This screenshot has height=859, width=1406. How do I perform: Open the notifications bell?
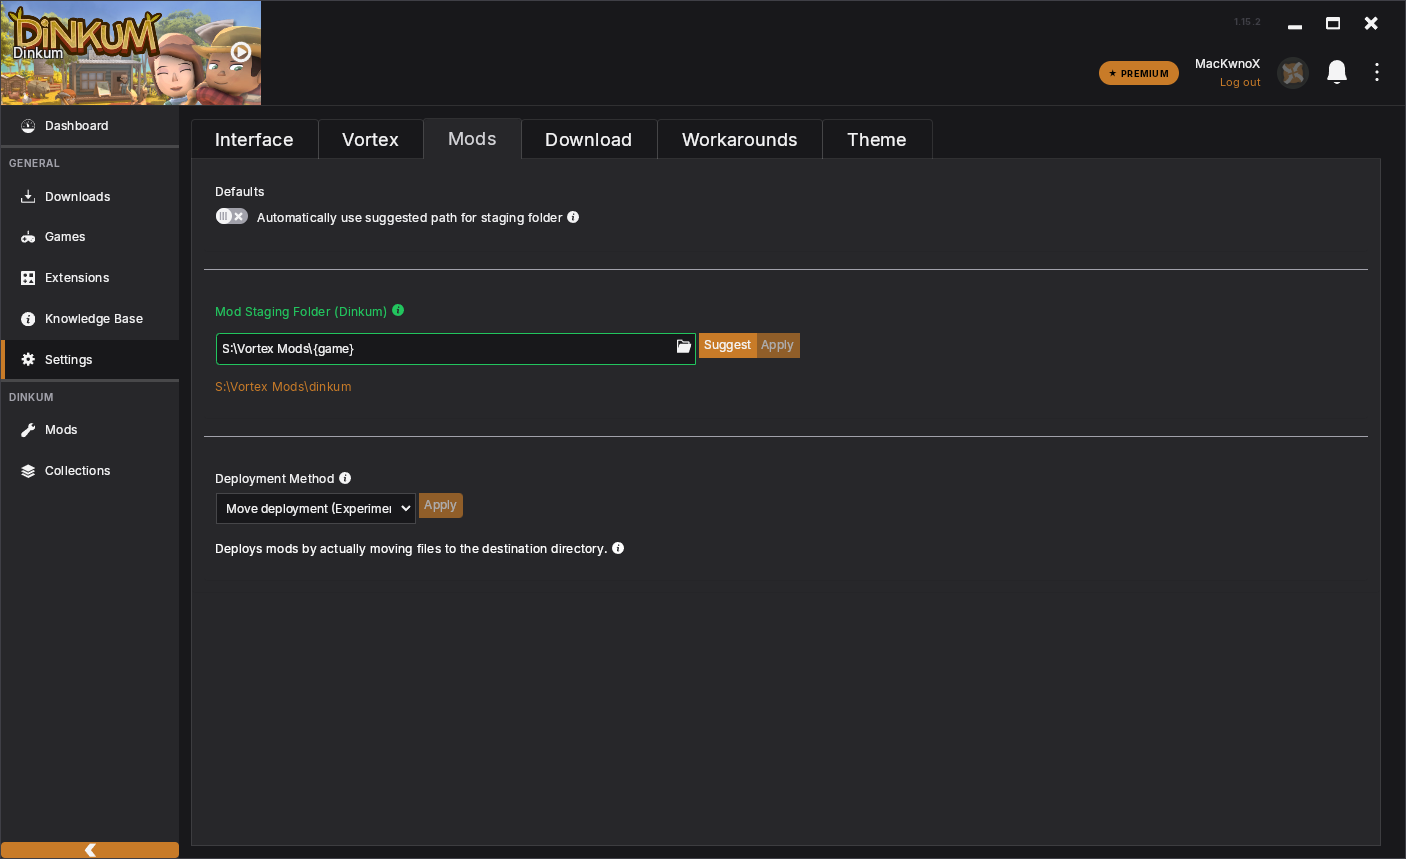(x=1337, y=72)
